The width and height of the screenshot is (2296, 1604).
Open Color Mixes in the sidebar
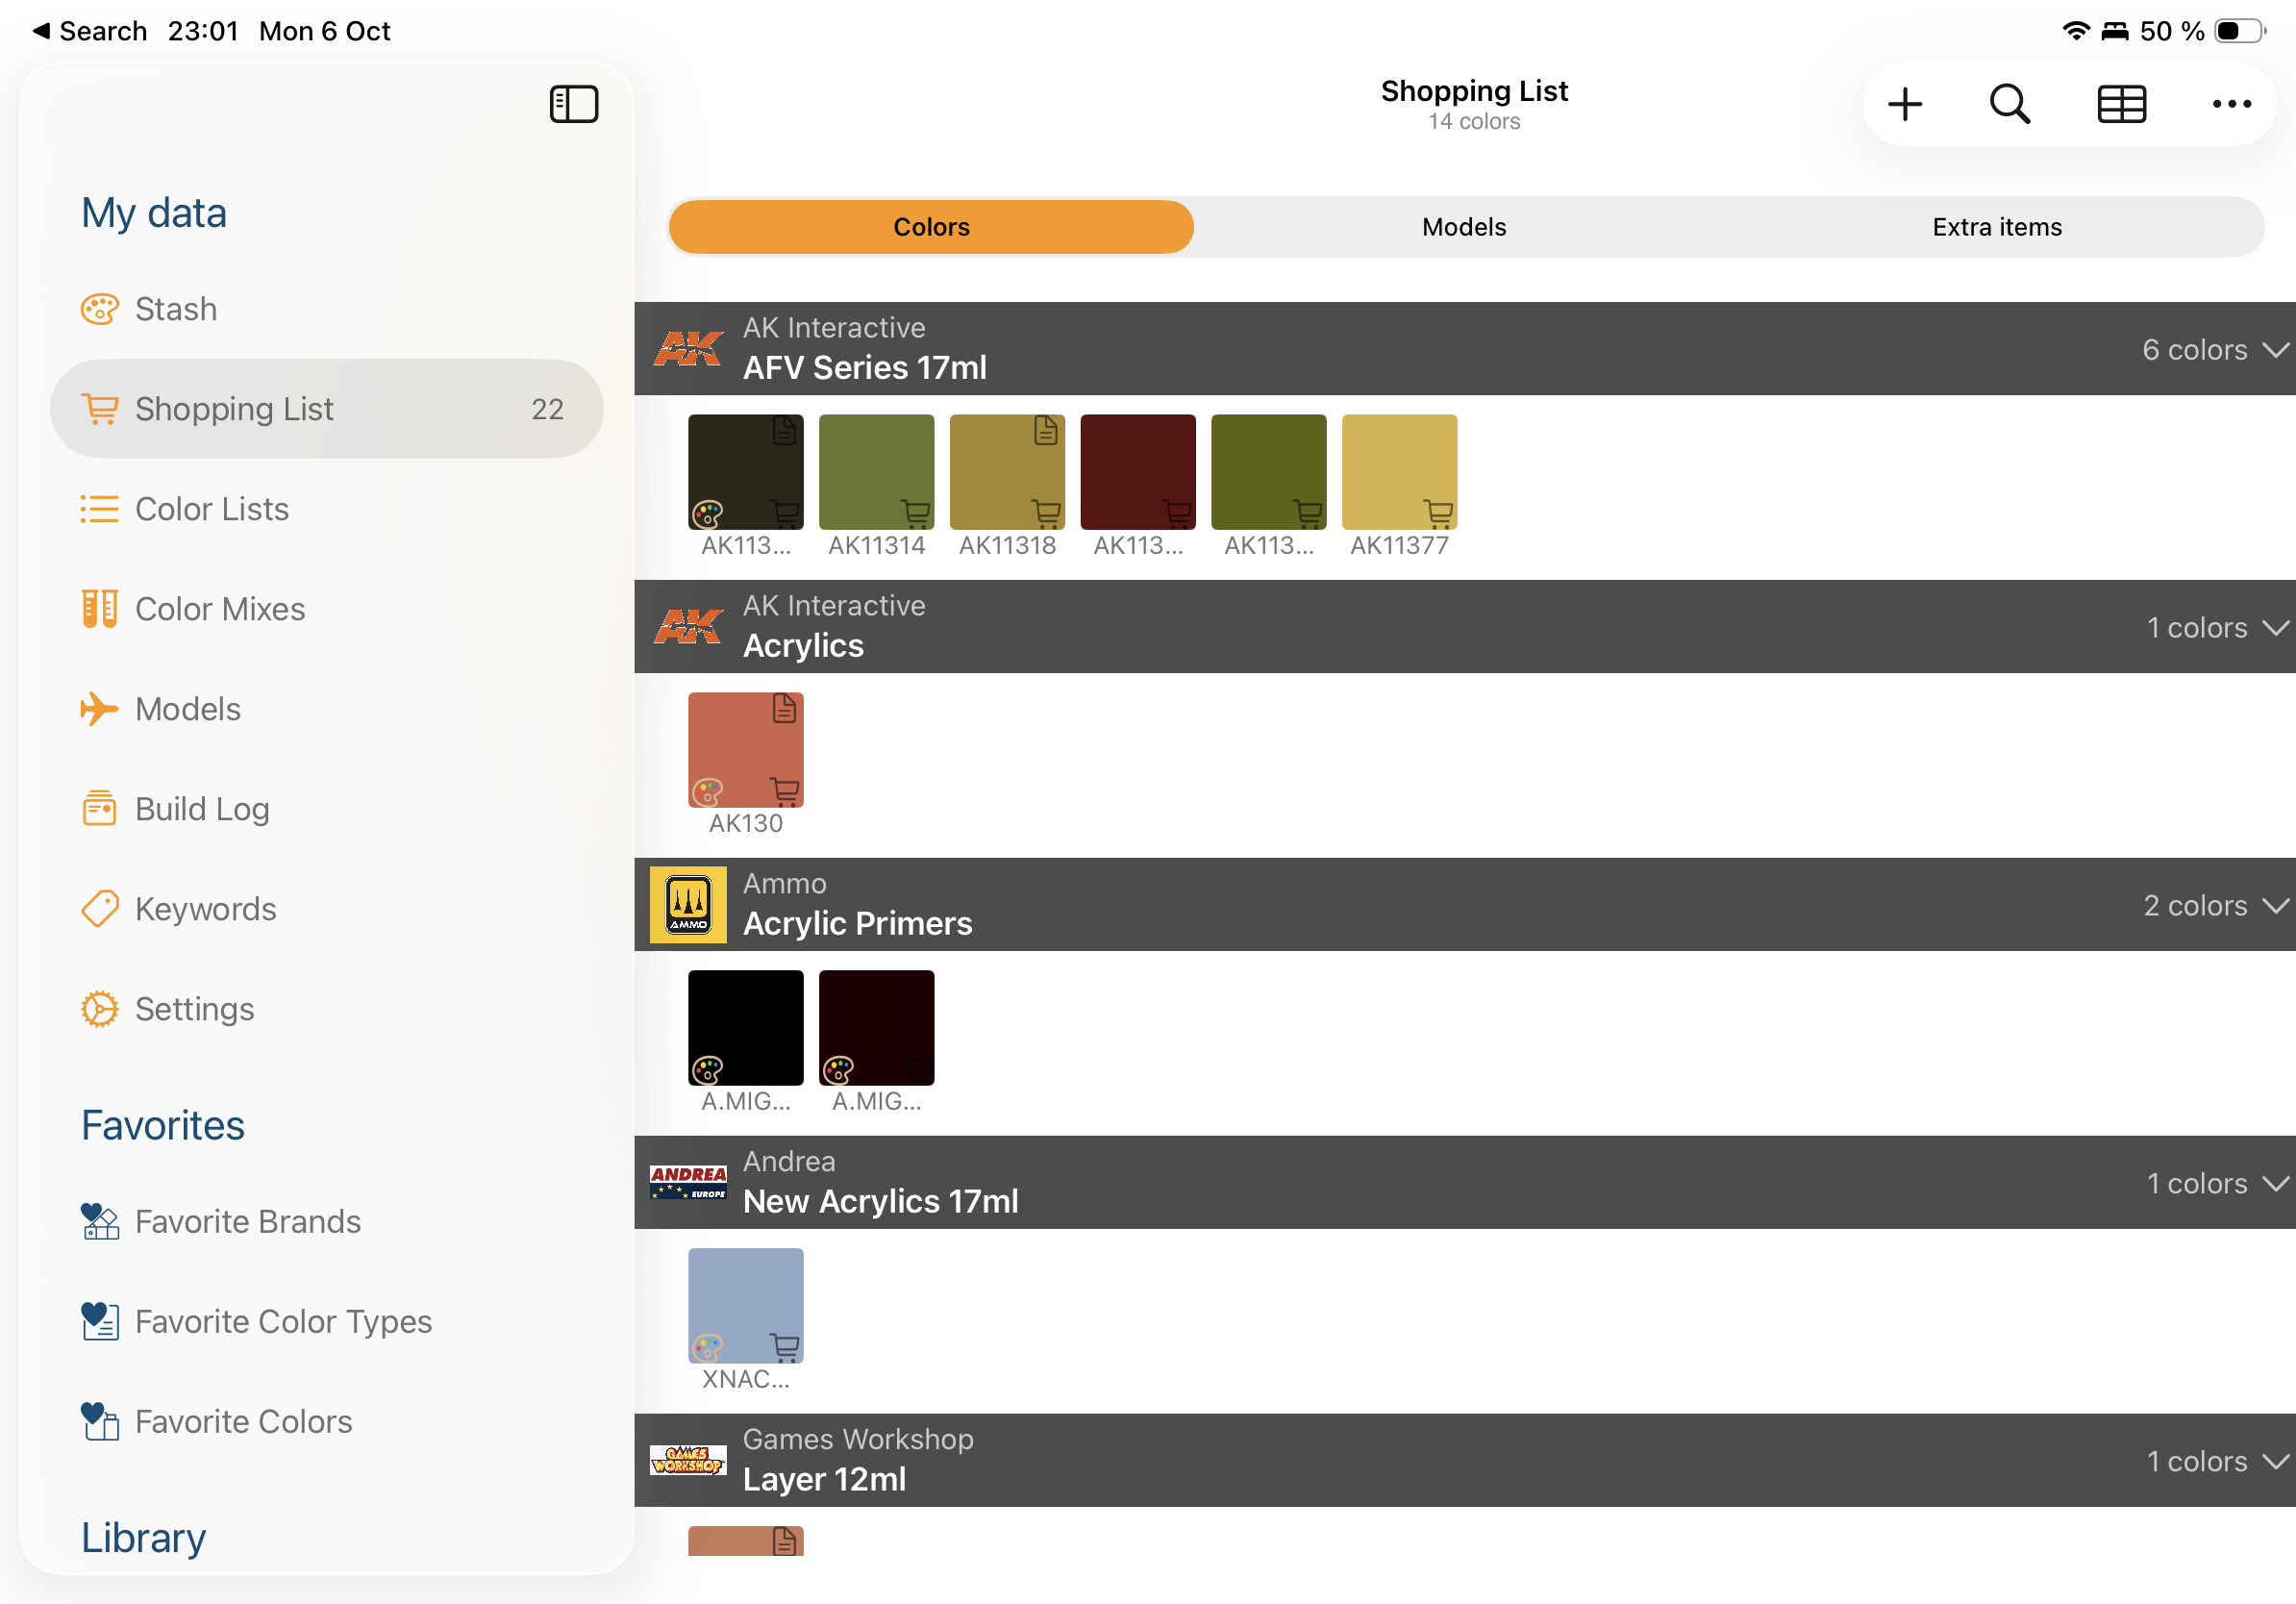[220, 609]
